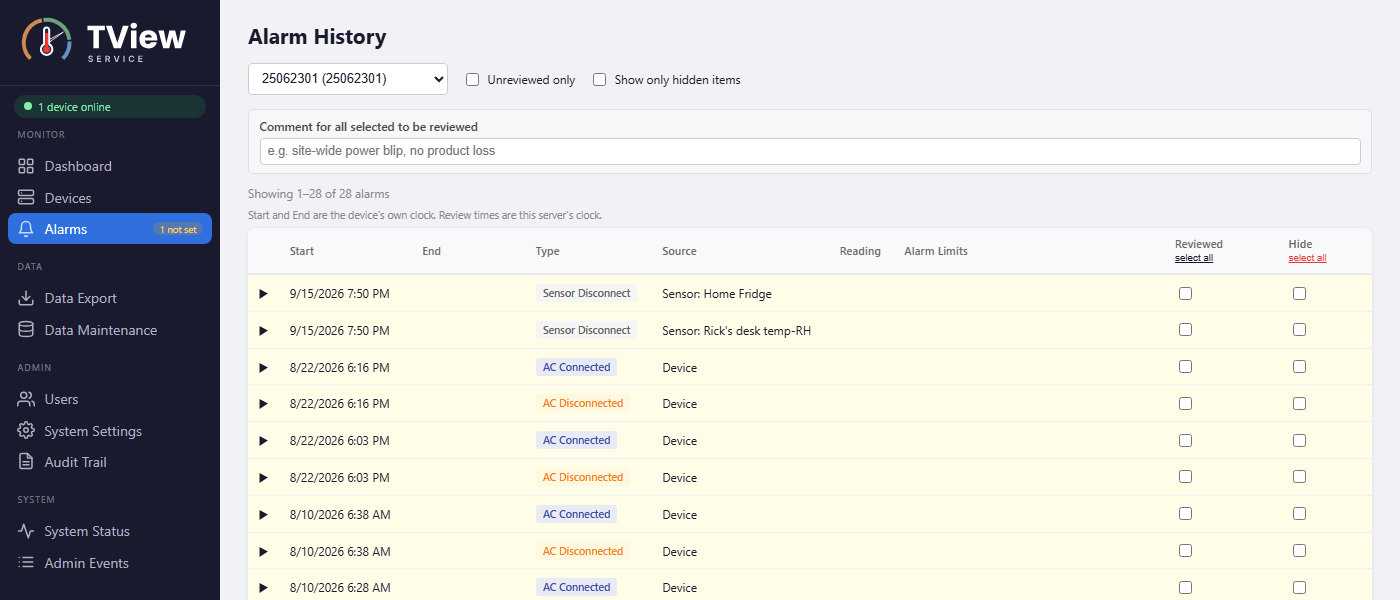Expand the 8/22 6:16 PM AC Disconnected row

coord(264,404)
